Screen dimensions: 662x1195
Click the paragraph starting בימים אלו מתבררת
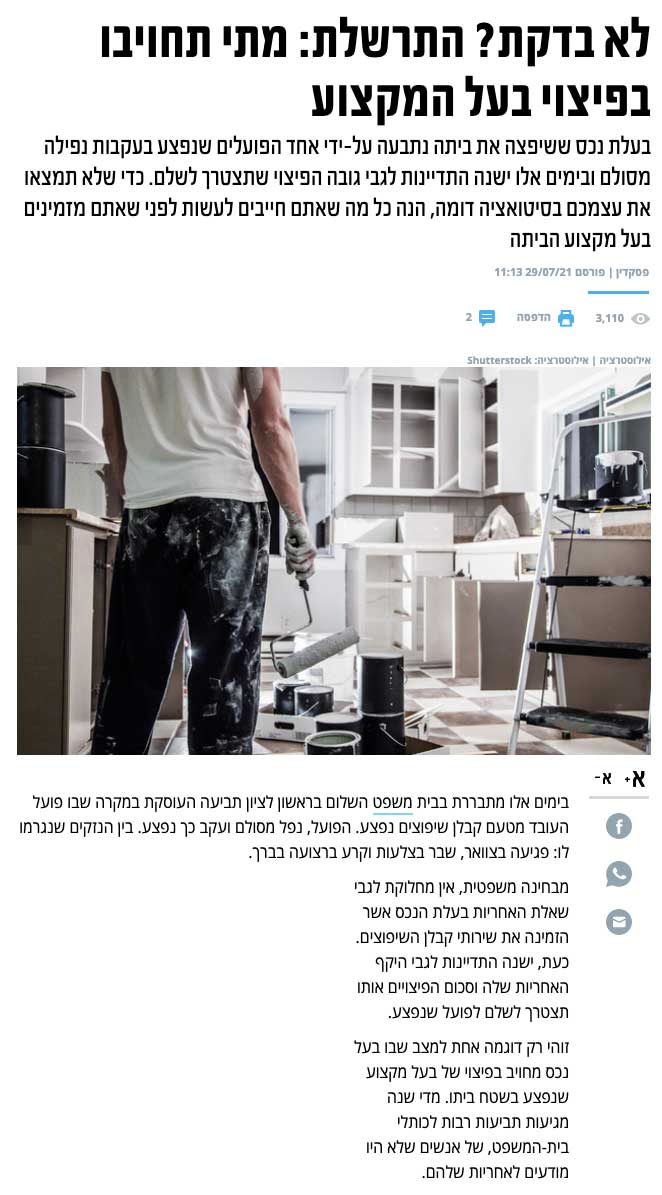pyautogui.click(x=294, y=828)
